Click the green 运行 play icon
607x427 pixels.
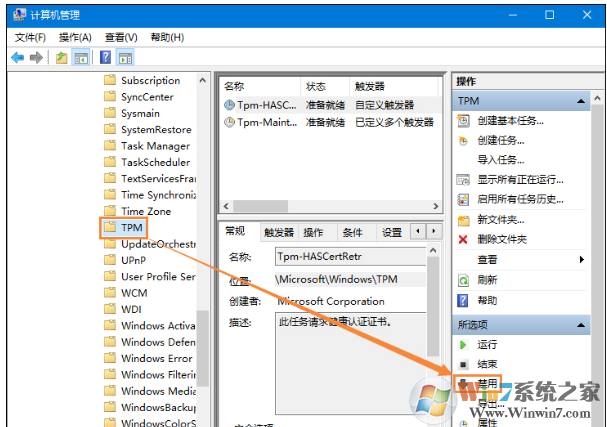[463, 345]
